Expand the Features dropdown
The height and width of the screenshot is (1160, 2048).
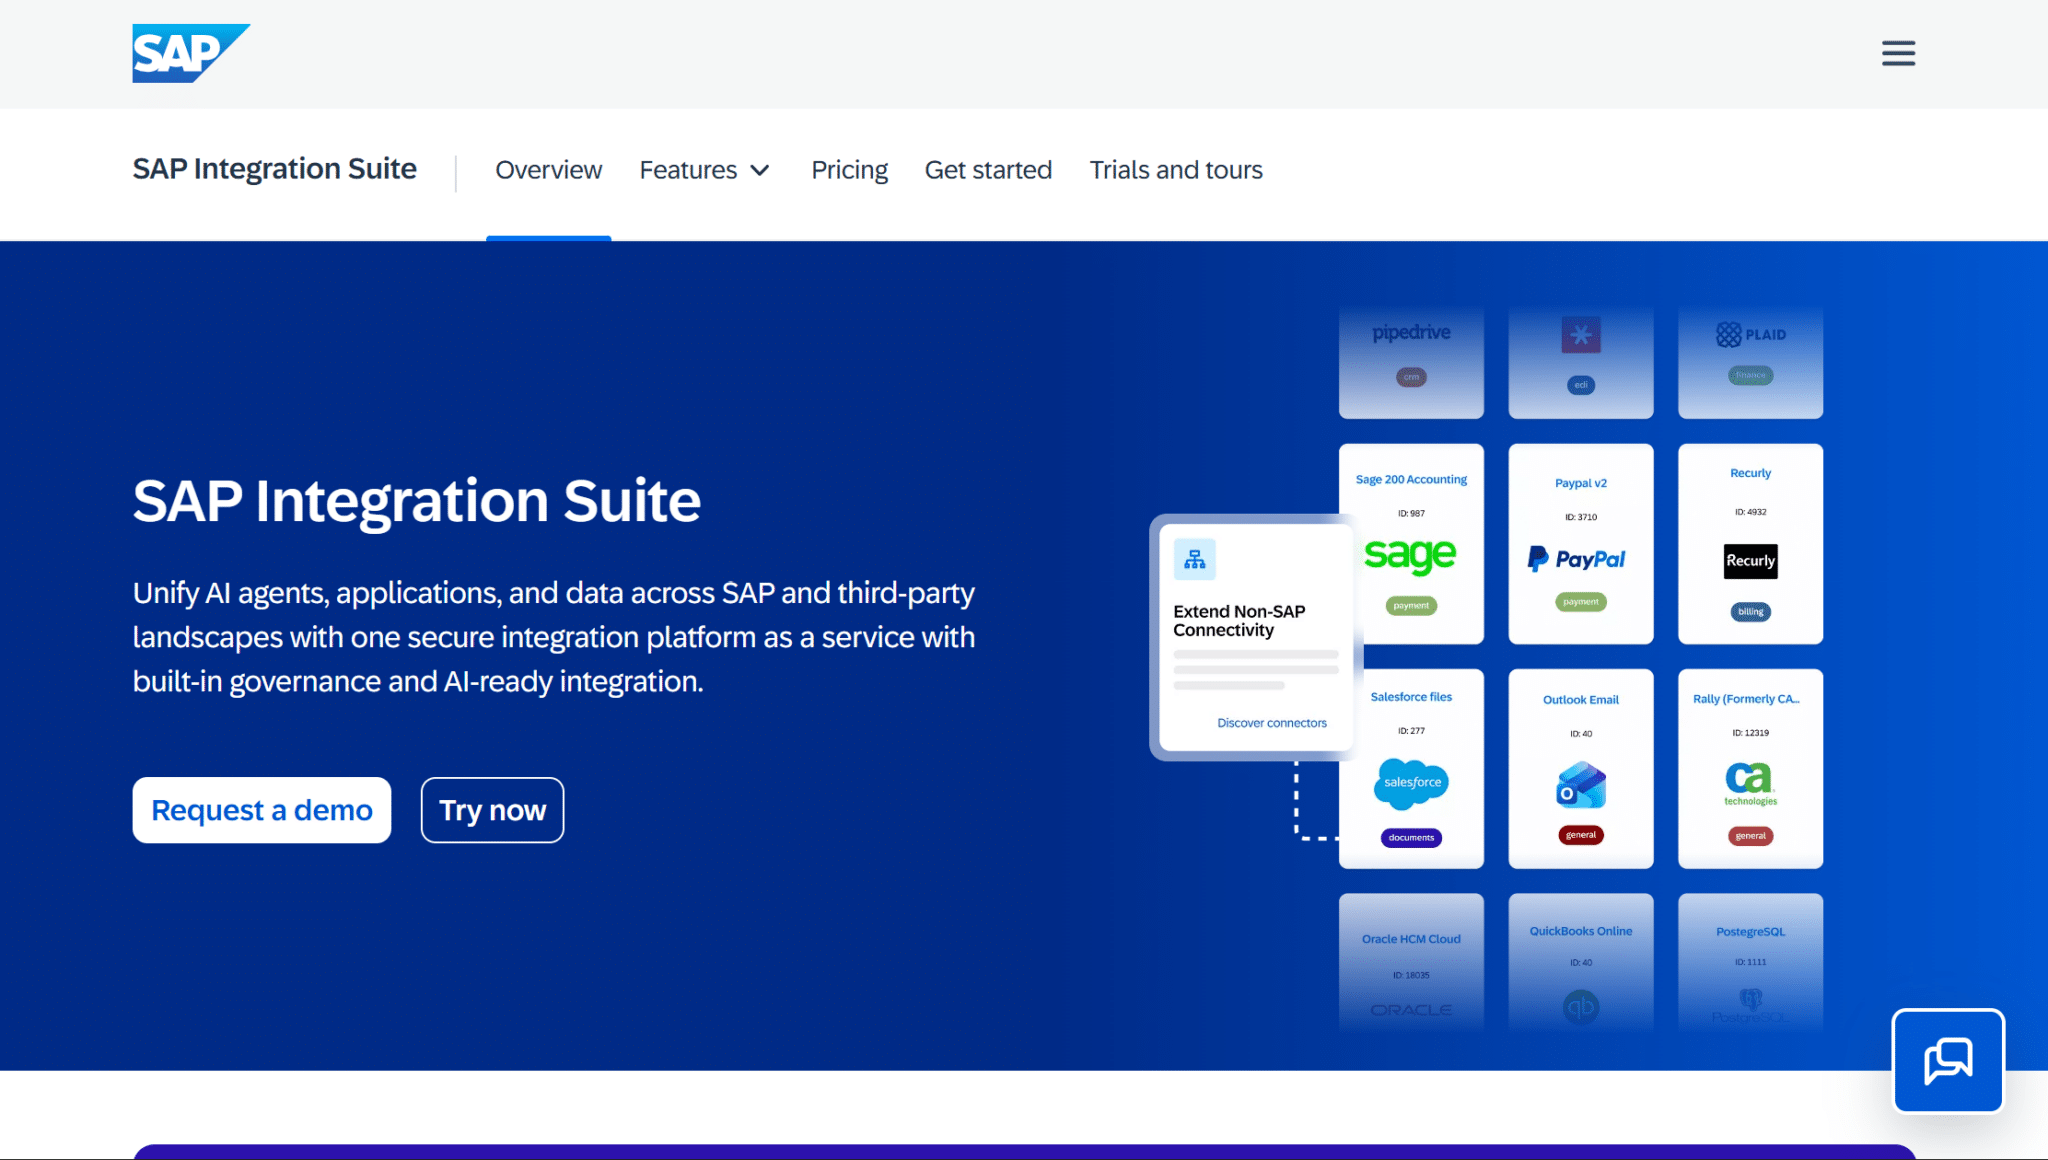pos(704,170)
